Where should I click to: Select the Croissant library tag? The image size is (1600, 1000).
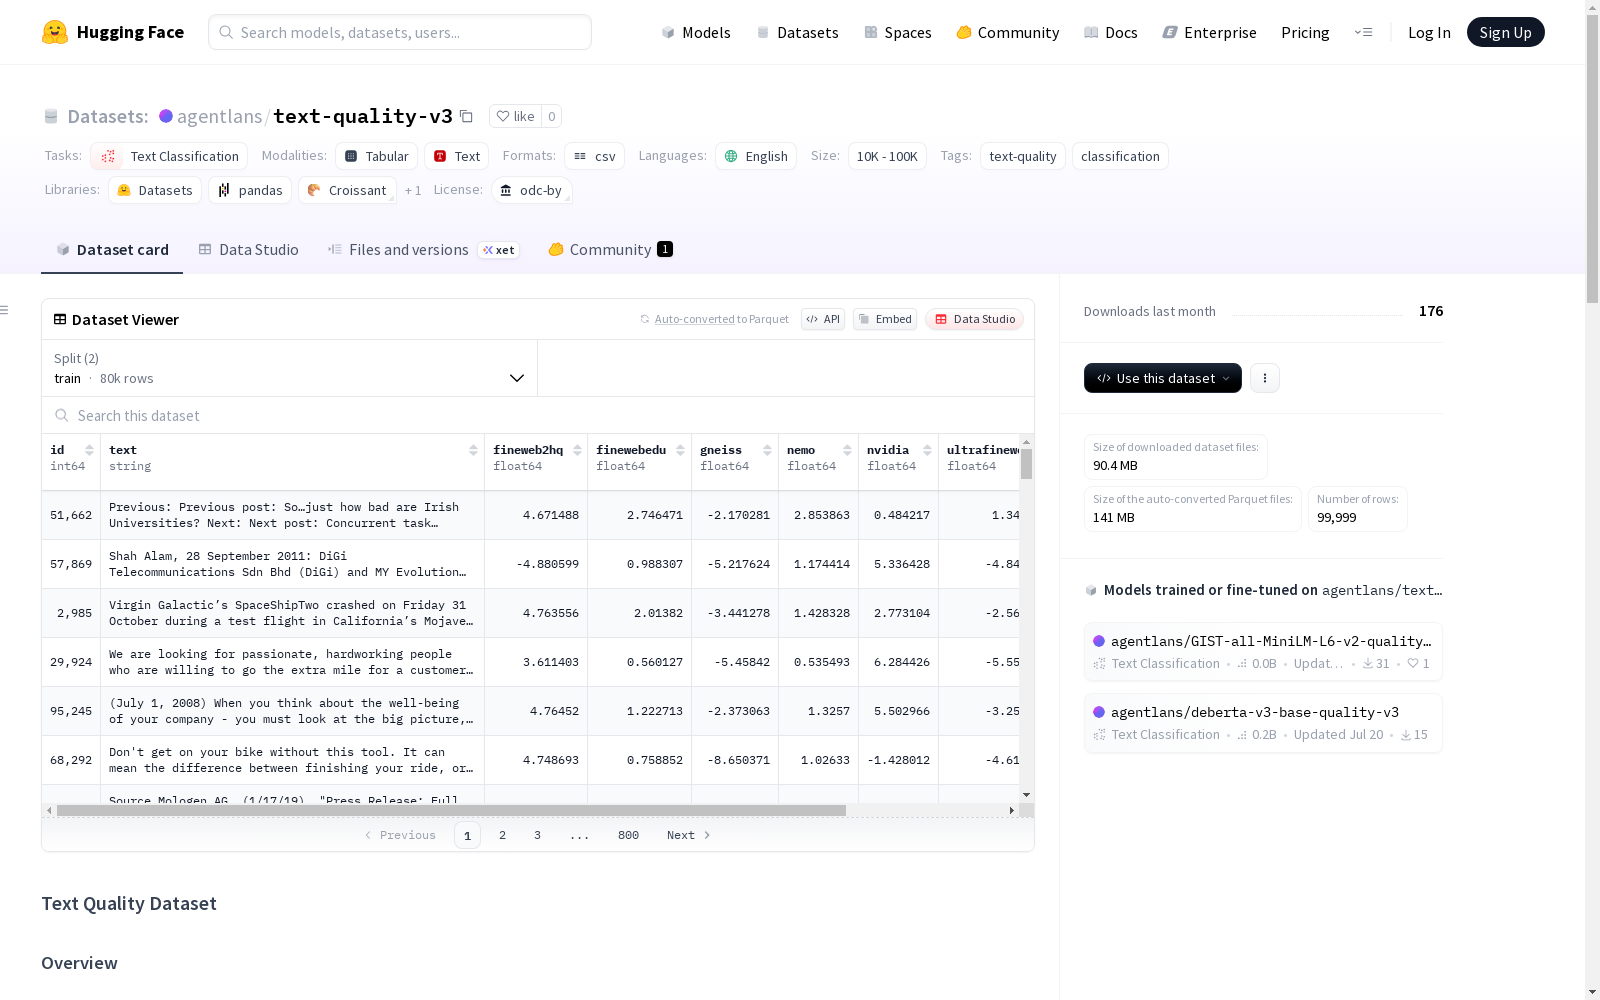[x=347, y=190]
